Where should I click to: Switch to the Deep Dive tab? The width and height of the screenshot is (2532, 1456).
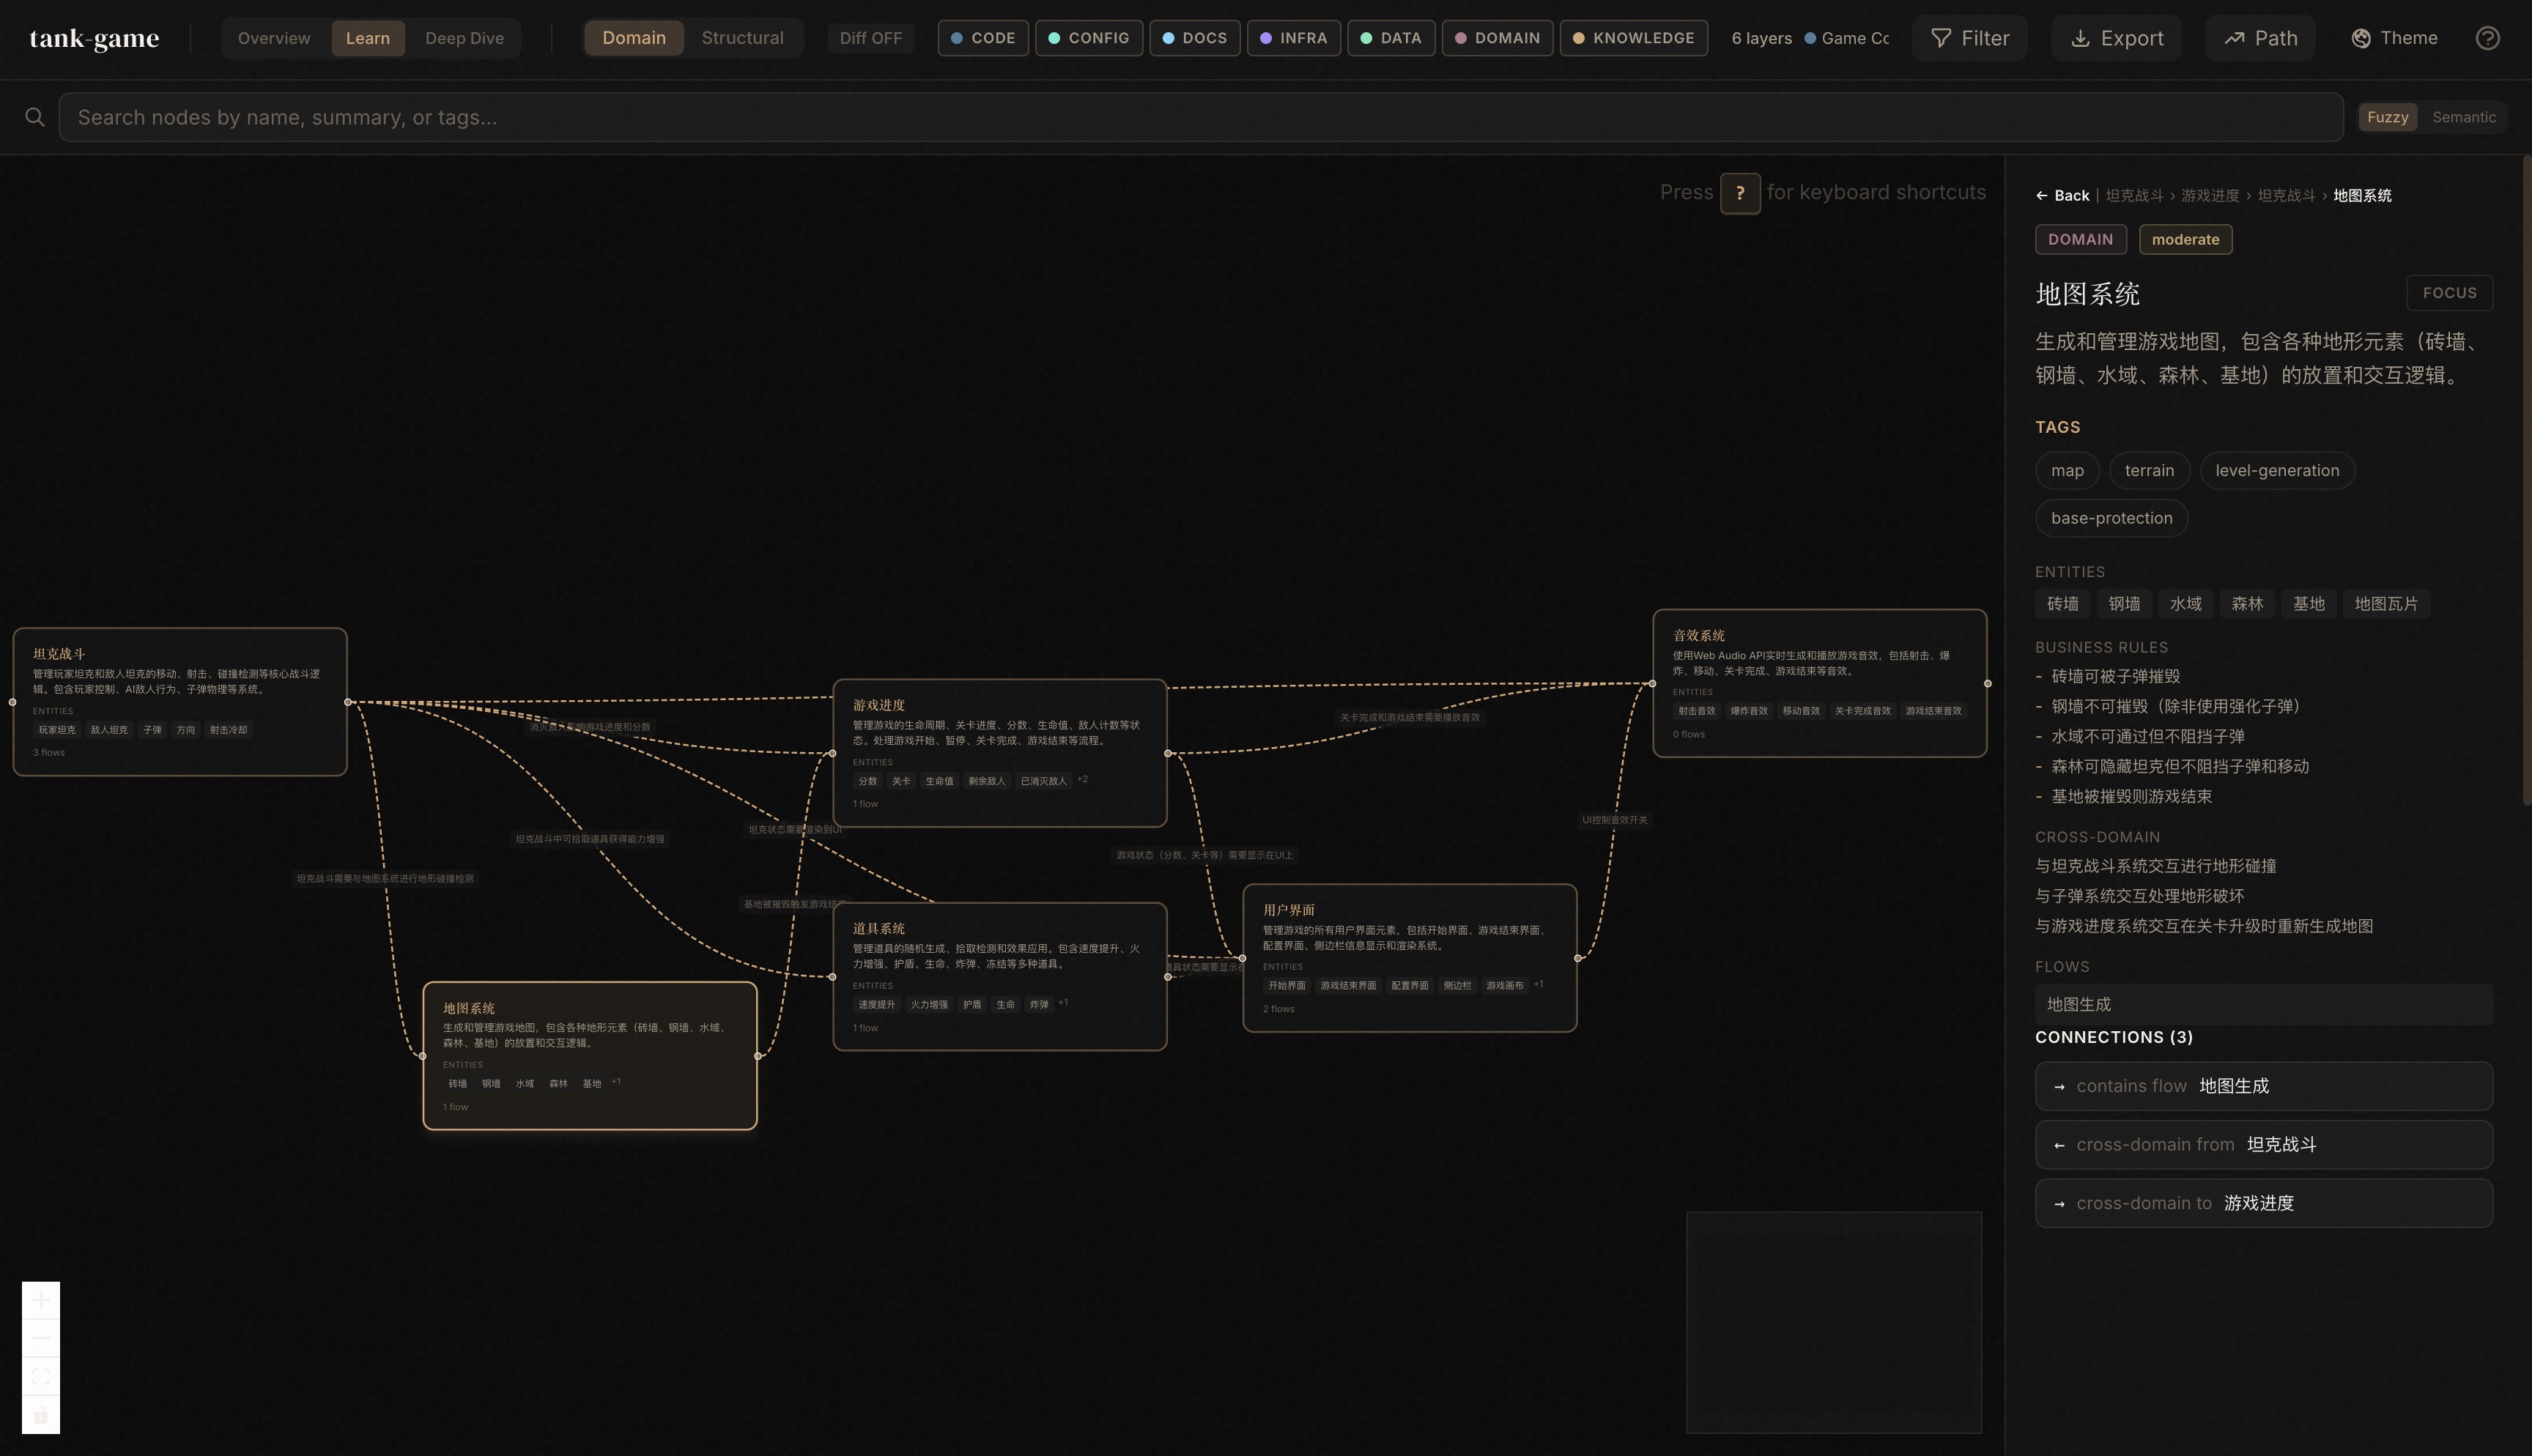click(464, 38)
